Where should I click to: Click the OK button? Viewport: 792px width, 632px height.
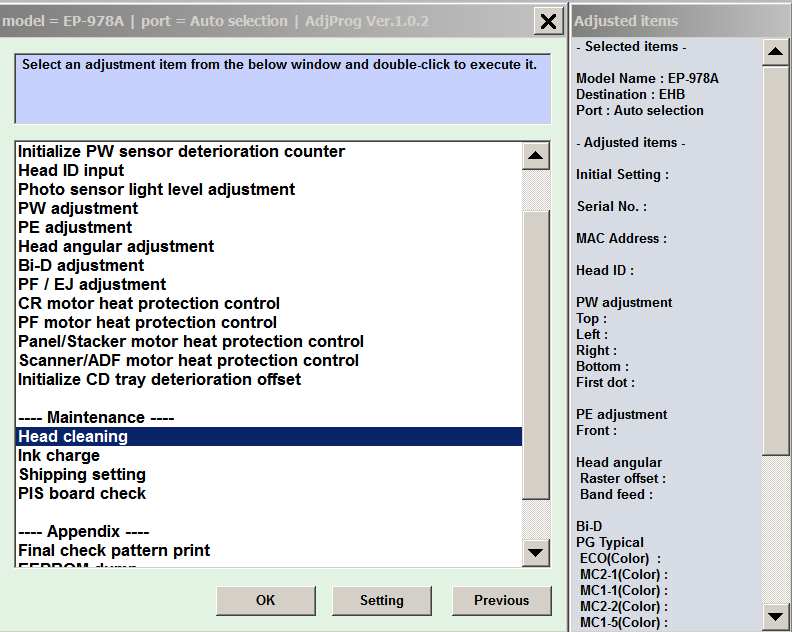pos(266,600)
